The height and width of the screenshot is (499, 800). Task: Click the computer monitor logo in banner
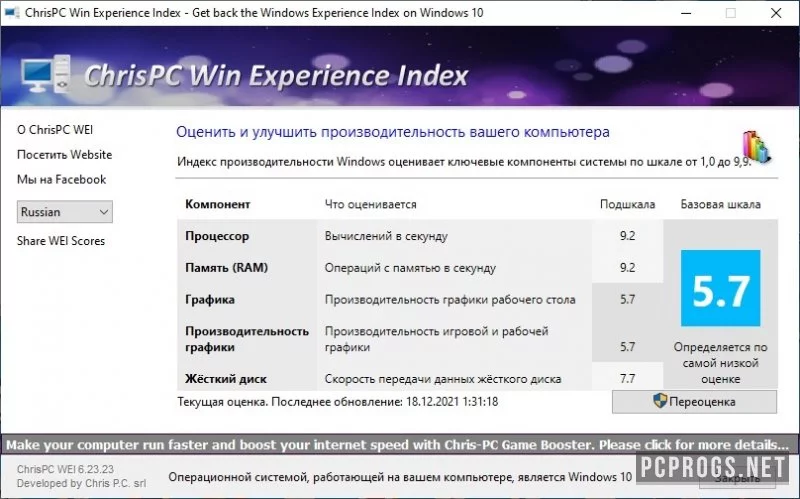point(45,74)
